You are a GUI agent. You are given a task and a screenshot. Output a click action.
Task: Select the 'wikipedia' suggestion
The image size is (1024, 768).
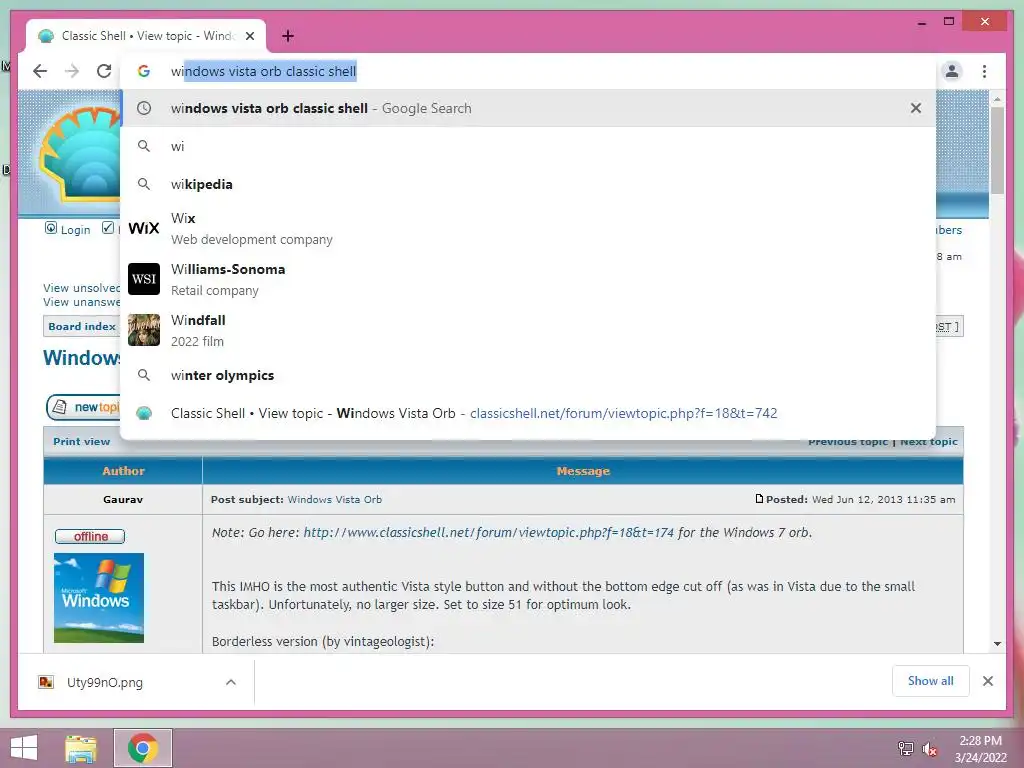(528, 184)
